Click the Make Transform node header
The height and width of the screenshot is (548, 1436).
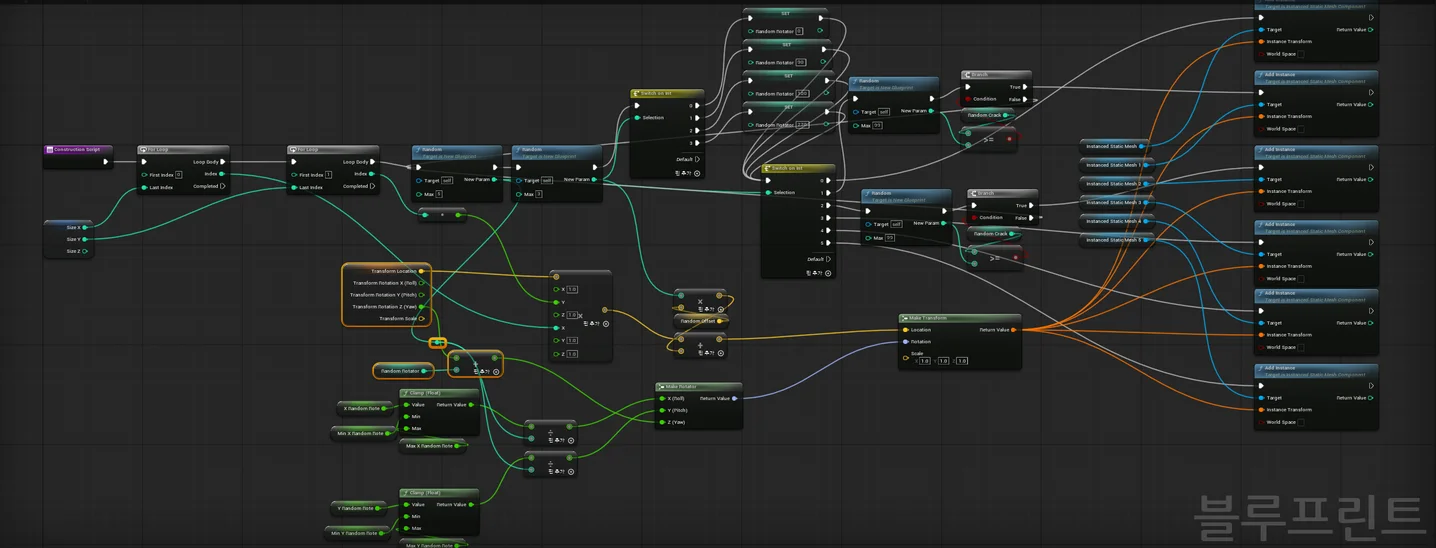958,318
